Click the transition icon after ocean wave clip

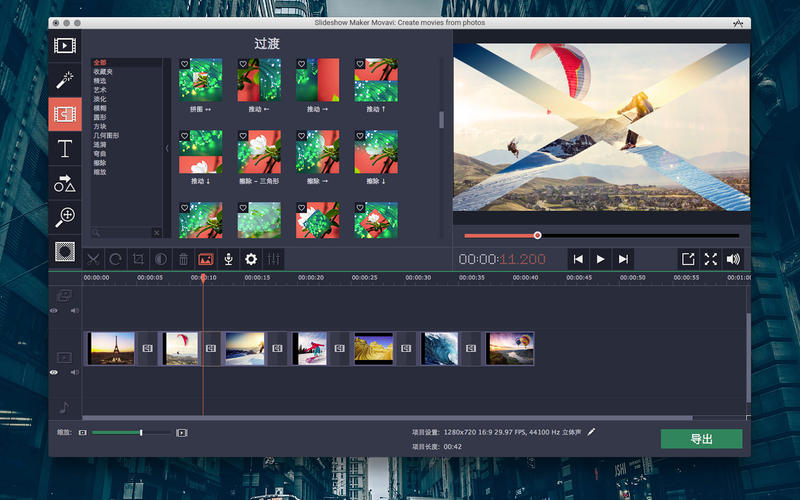(471, 348)
